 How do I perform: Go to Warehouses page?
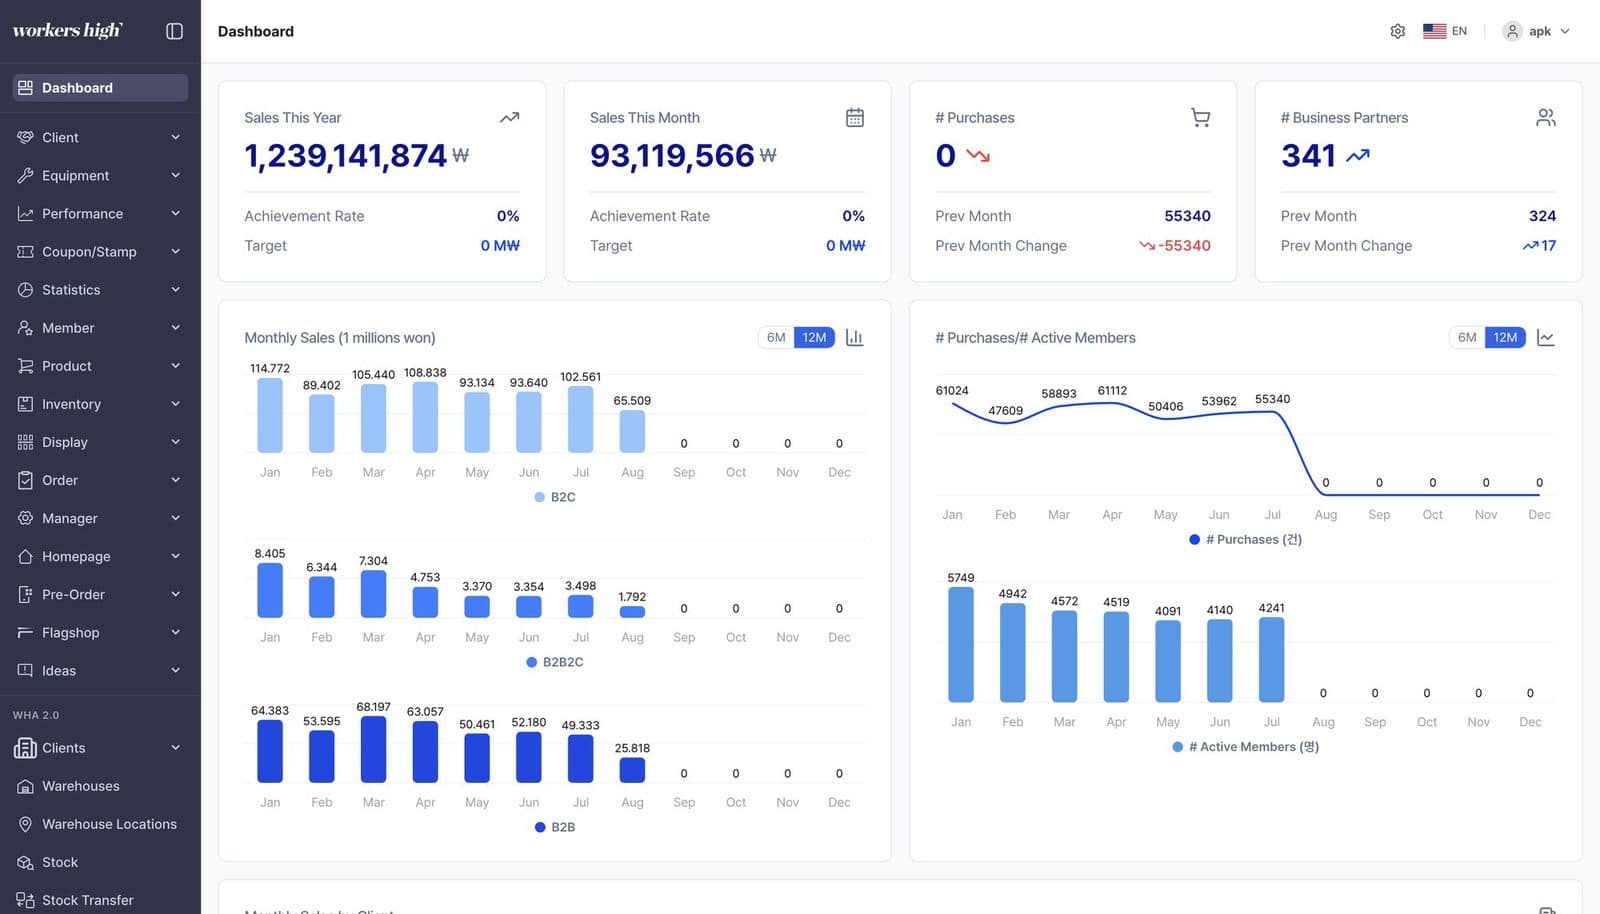(x=100, y=786)
